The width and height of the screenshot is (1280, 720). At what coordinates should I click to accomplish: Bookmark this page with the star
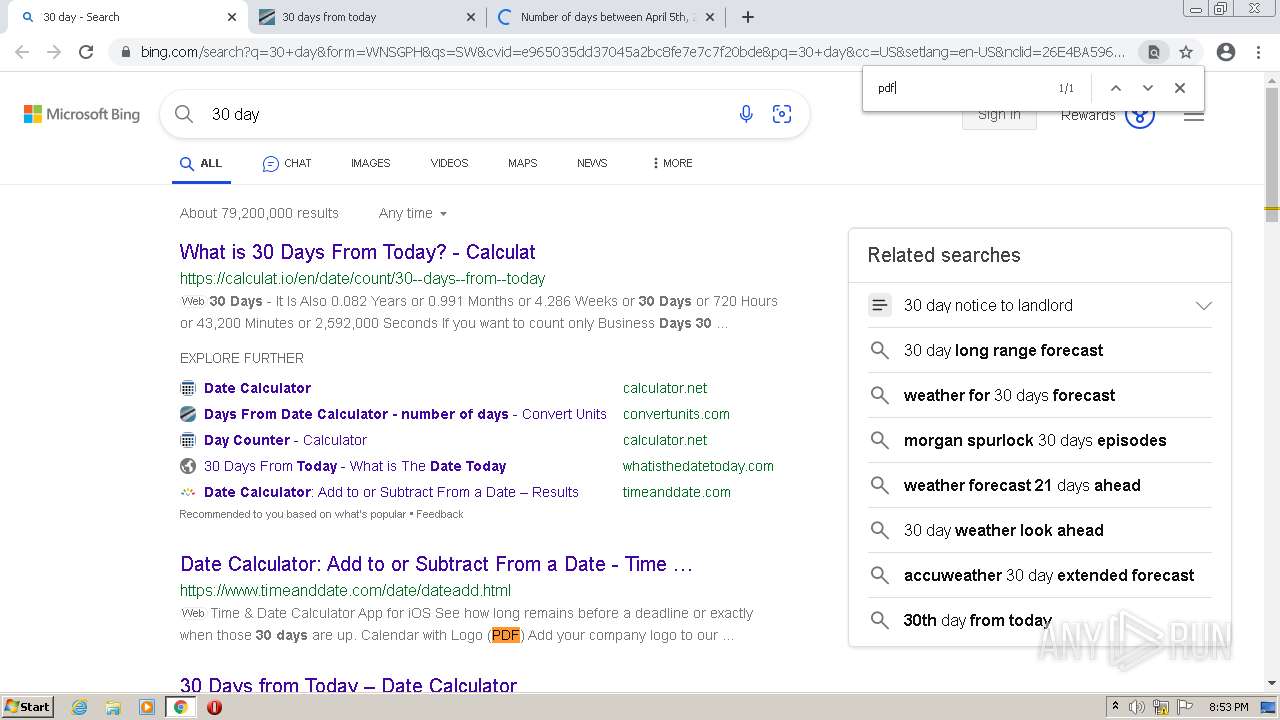(1186, 52)
